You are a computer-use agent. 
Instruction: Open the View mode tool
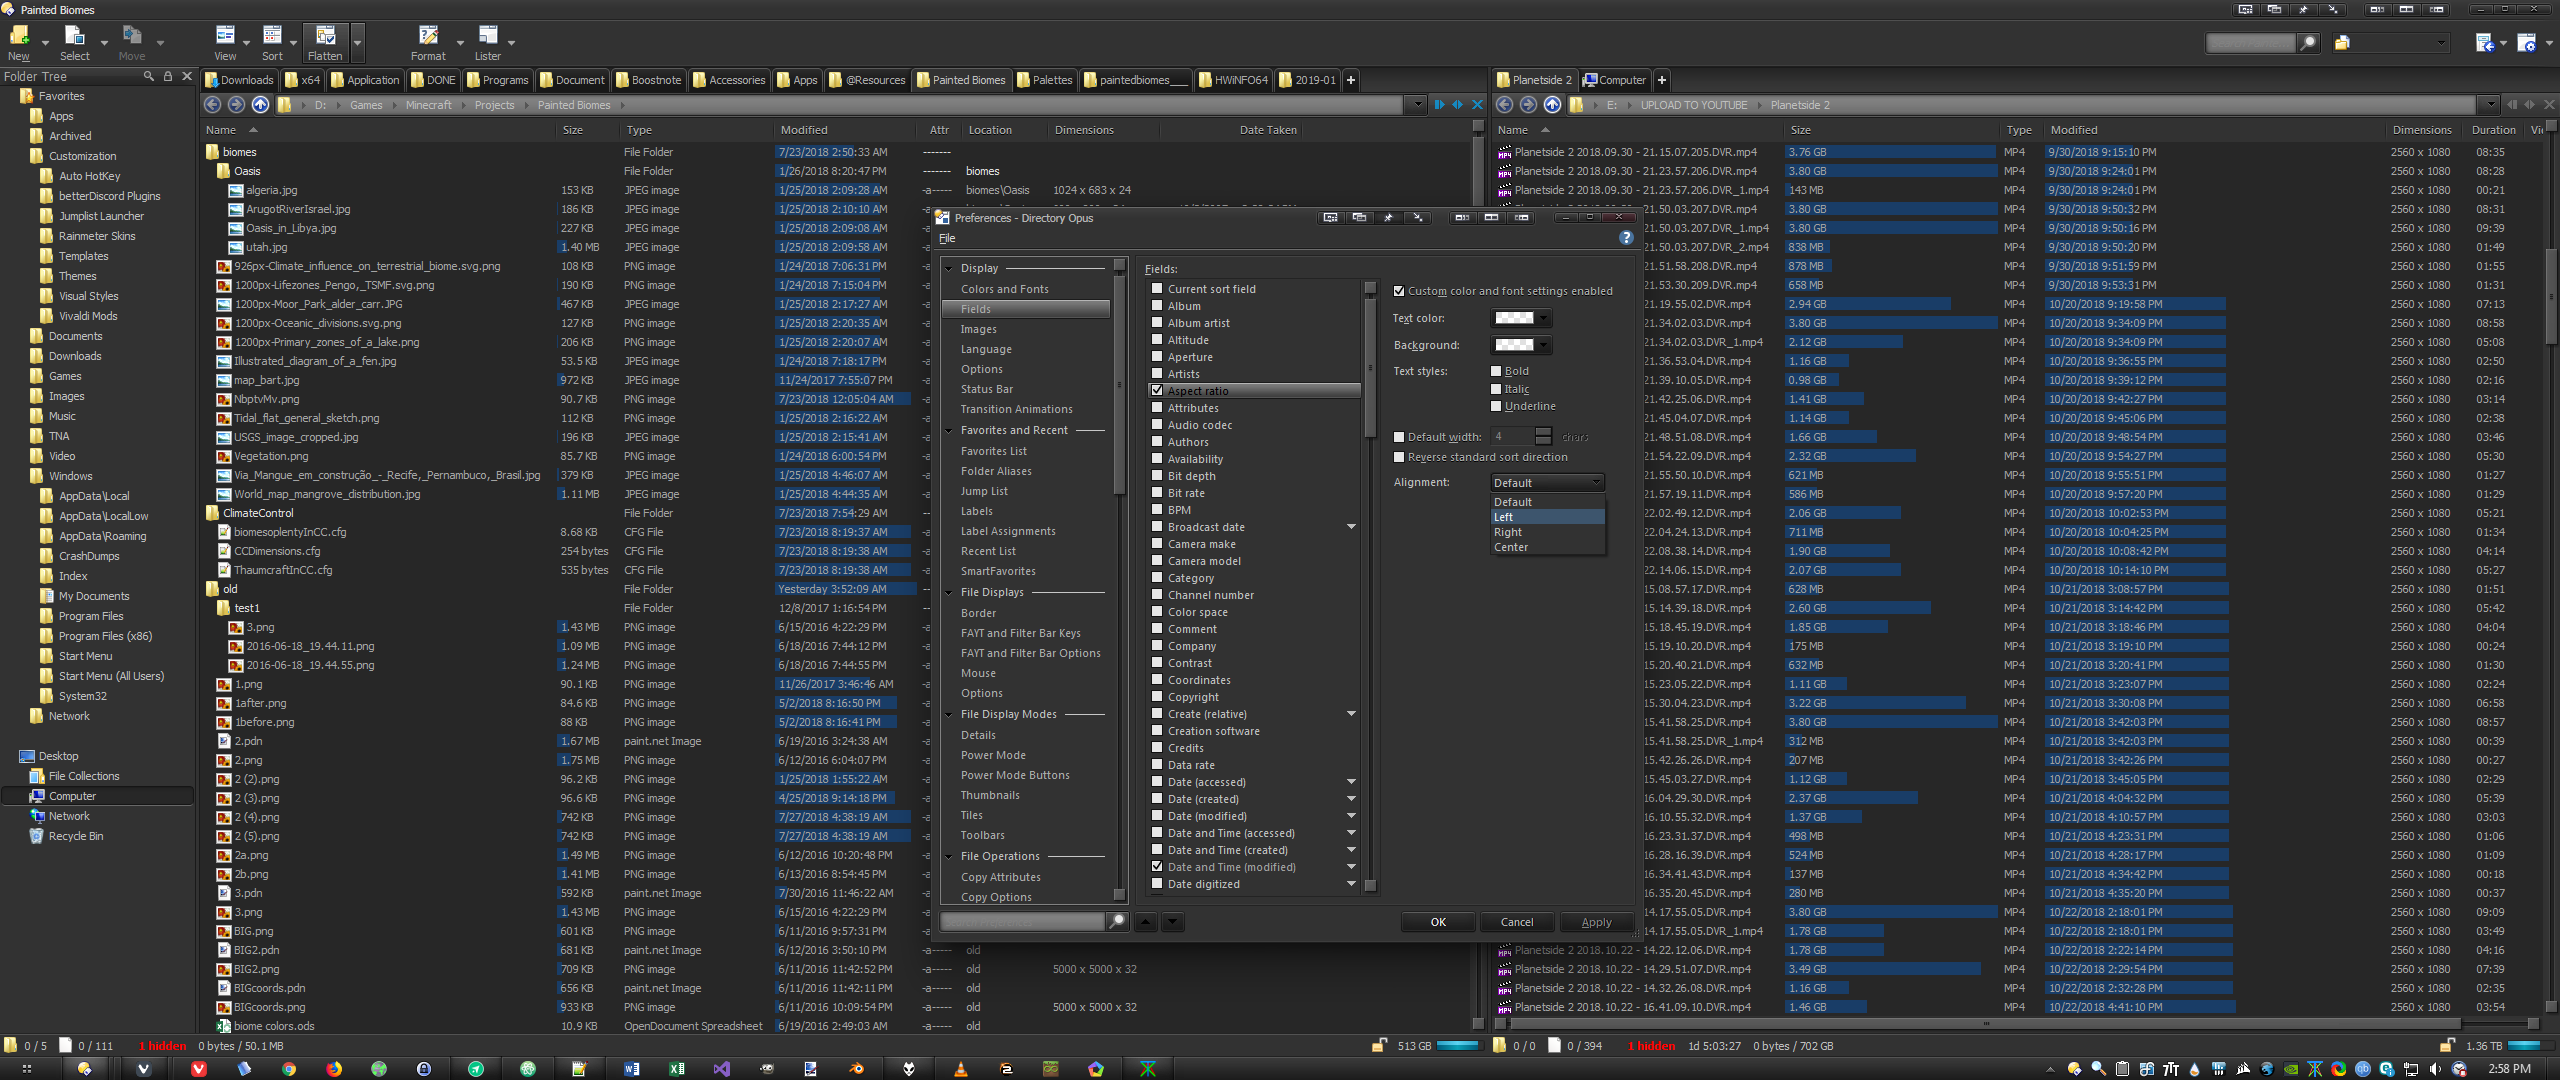[226, 35]
